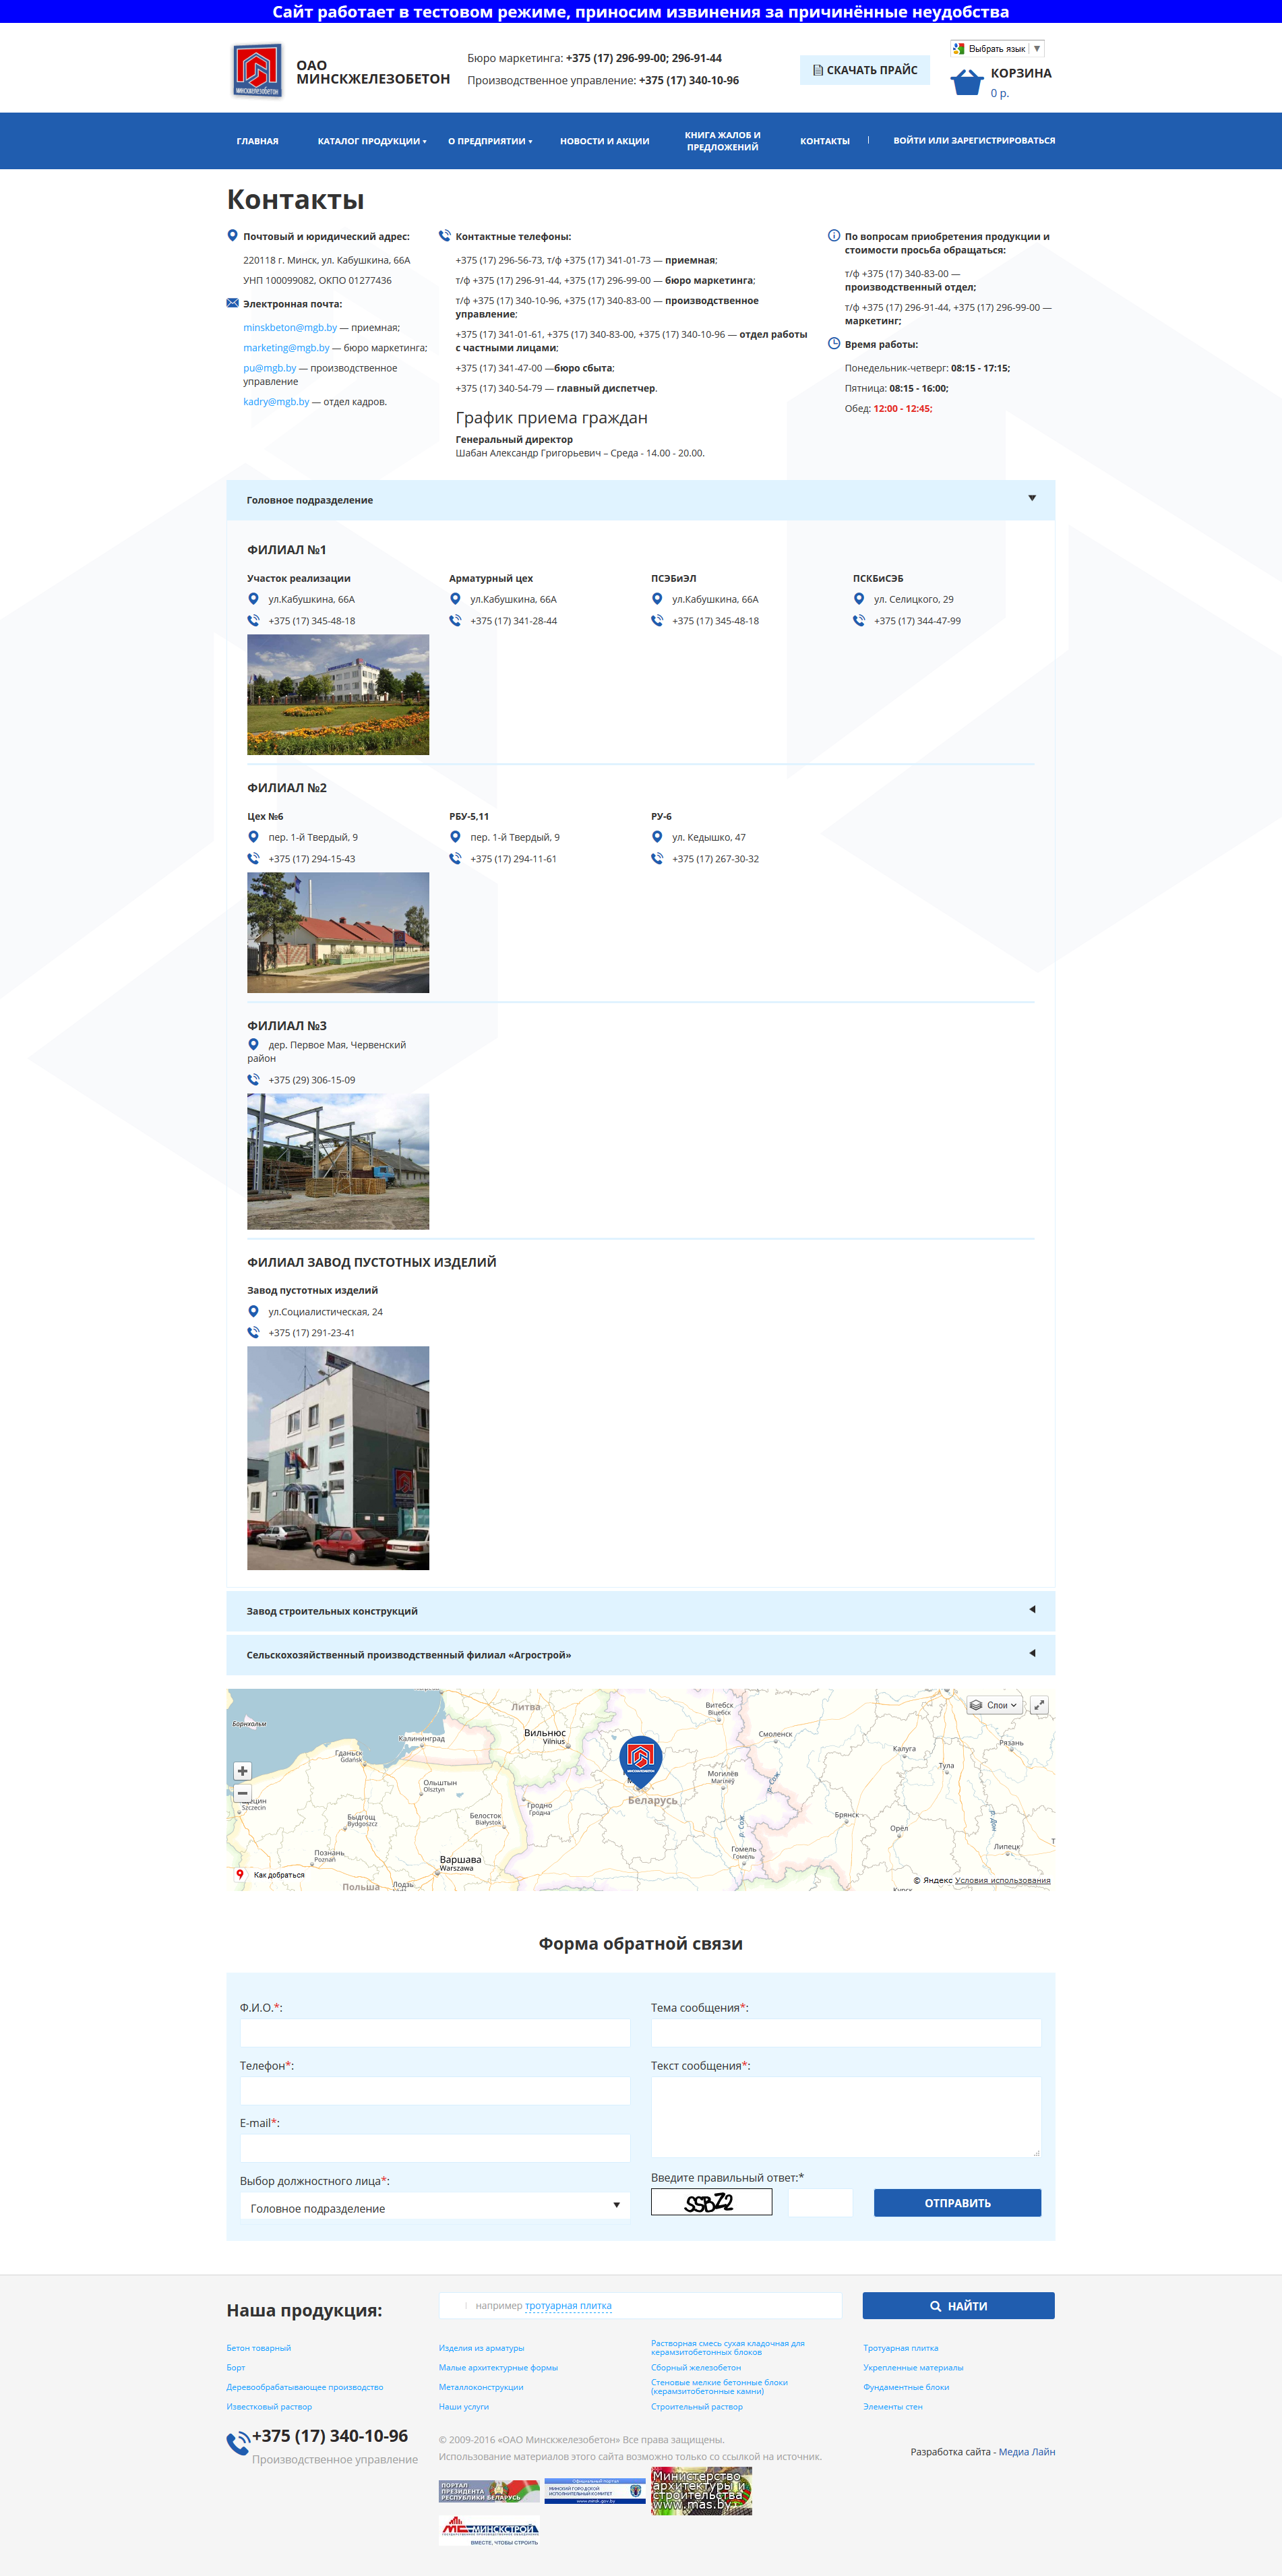1282x2576 pixels.
Task: Open Контакты in the navigation bar
Action: (825, 141)
